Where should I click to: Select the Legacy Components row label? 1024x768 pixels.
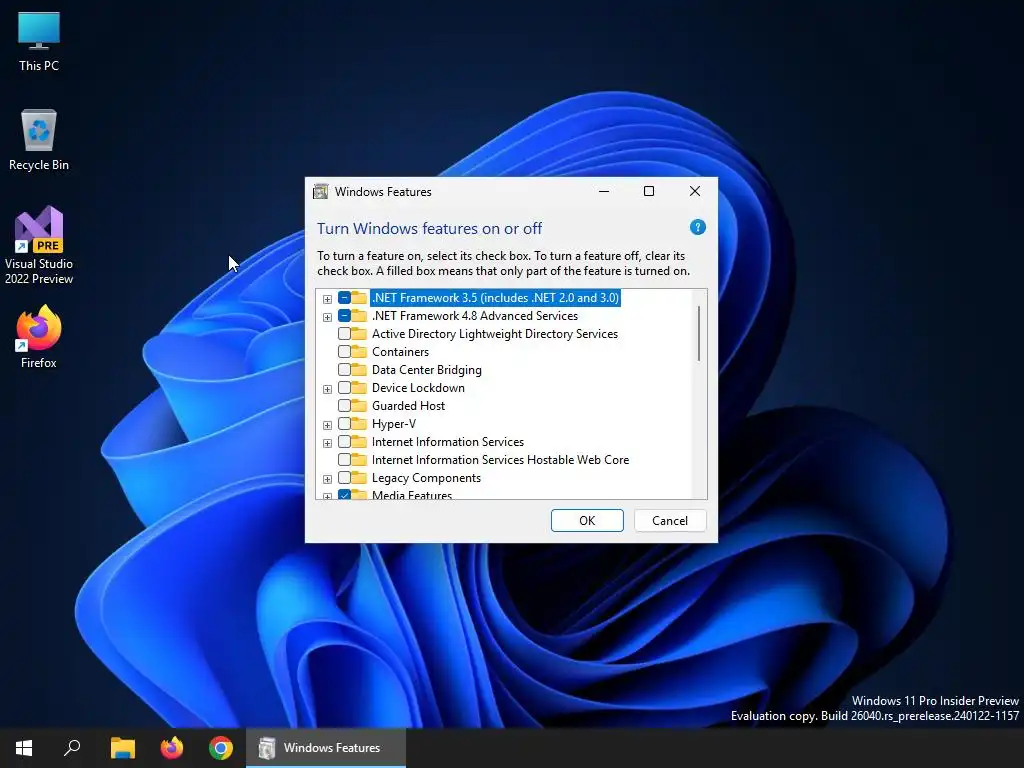tap(426, 478)
